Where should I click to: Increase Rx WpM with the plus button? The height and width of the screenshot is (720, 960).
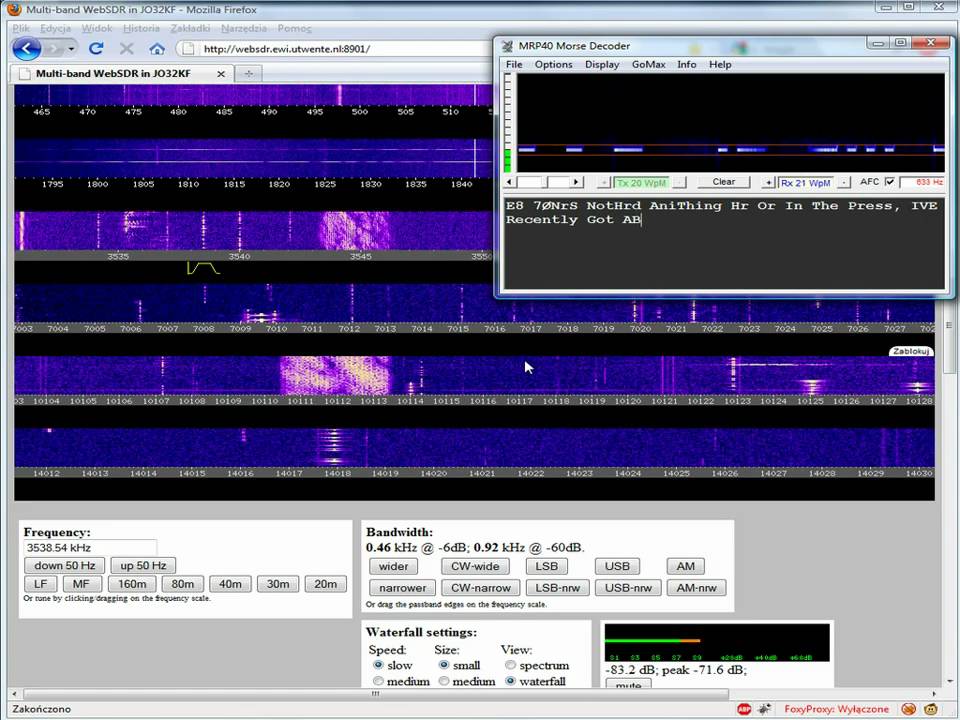(x=768, y=182)
